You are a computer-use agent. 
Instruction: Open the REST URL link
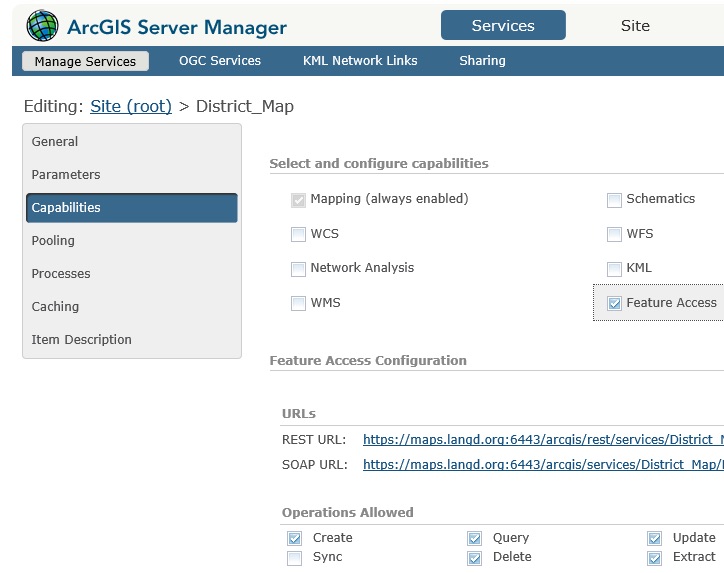coord(543,439)
